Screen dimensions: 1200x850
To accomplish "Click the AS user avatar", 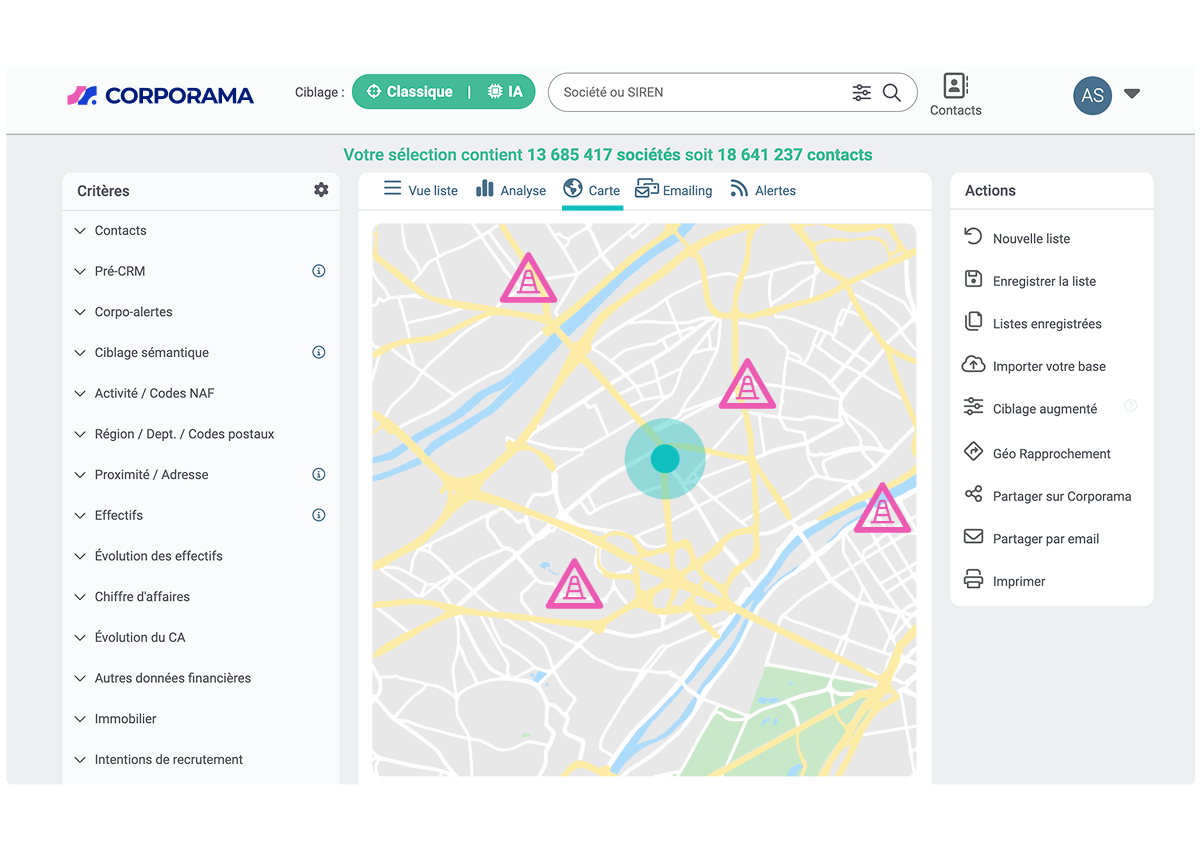I will [x=1092, y=95].
